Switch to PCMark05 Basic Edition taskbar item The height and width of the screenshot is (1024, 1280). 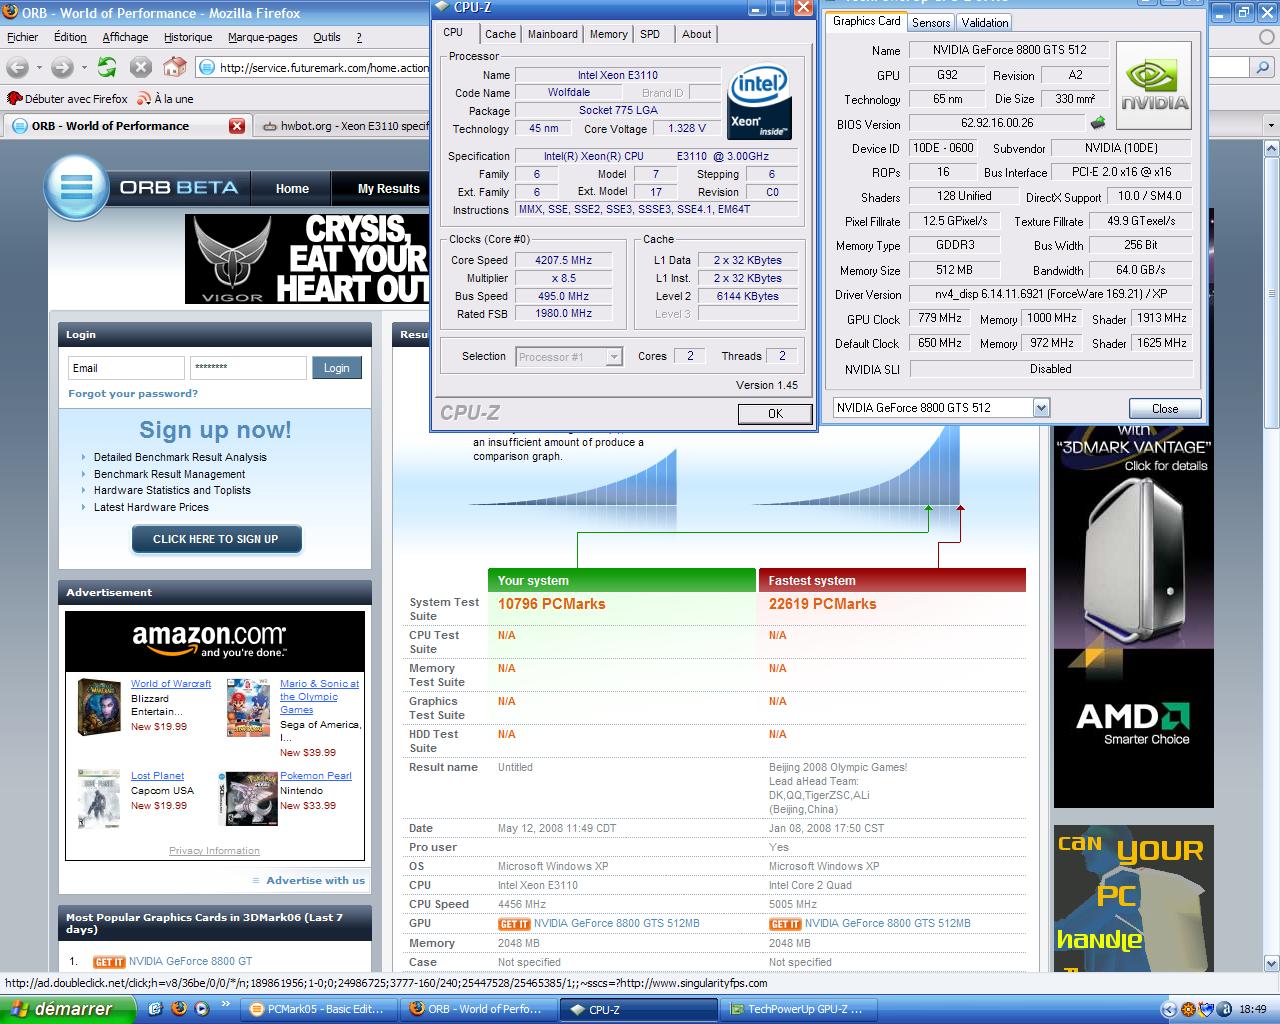(318, 1009)
